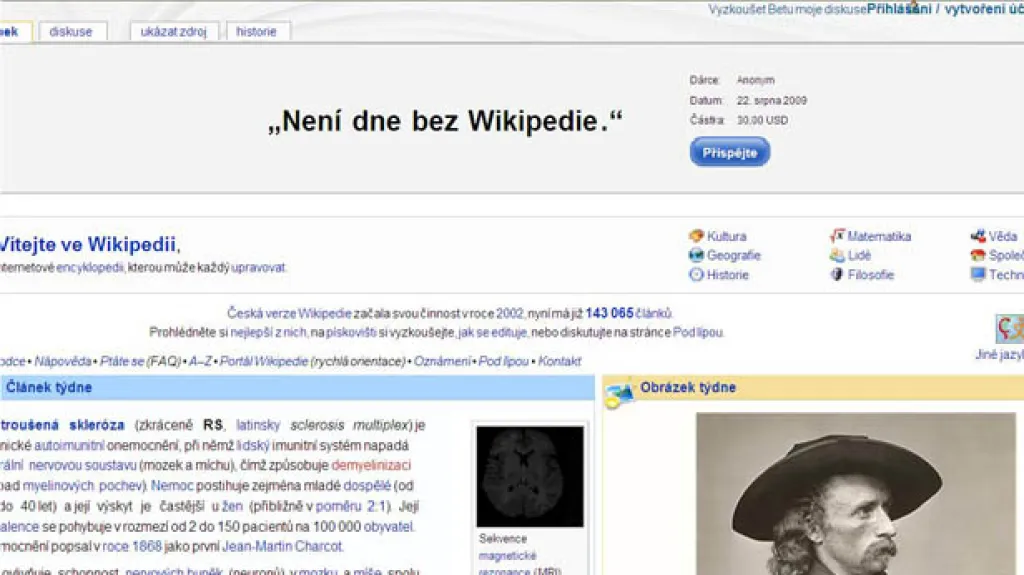
Task: Switch to the diskuse tab
Action: coord(71,31)
